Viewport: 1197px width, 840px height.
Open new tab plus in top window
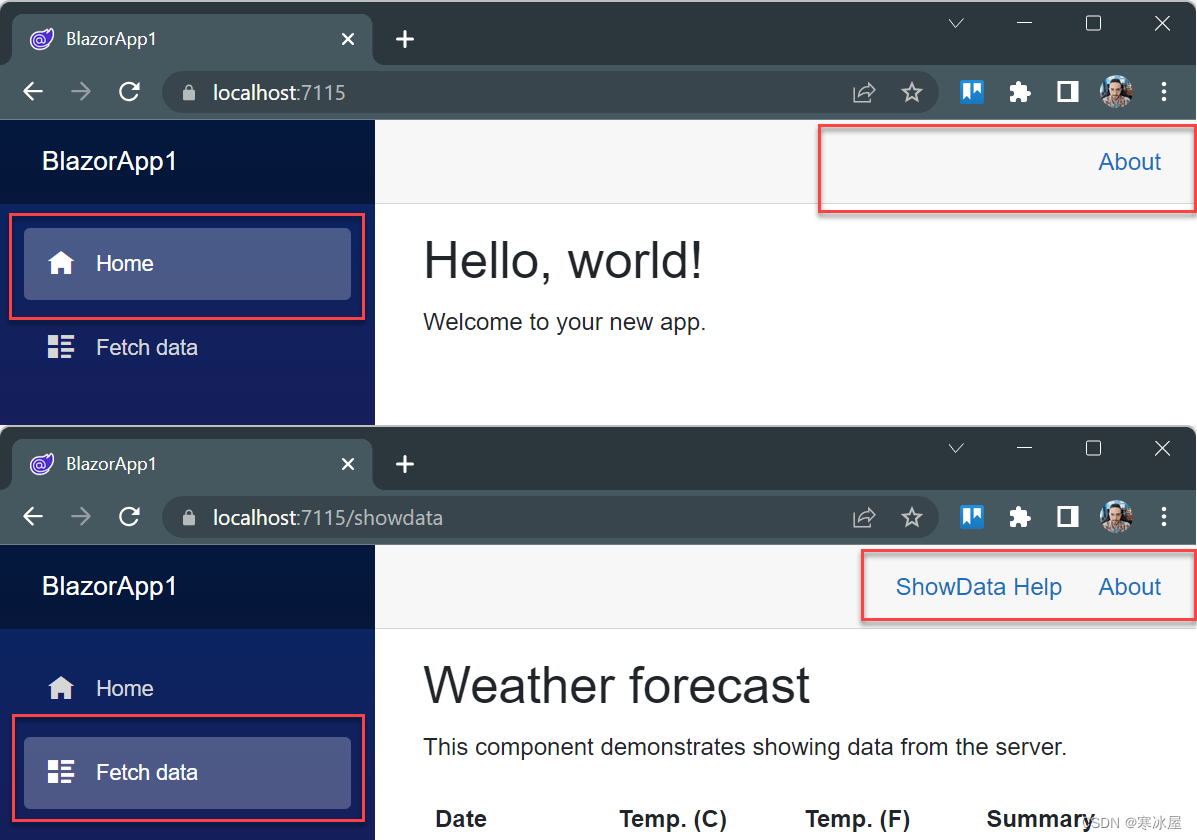coord(405,39)
